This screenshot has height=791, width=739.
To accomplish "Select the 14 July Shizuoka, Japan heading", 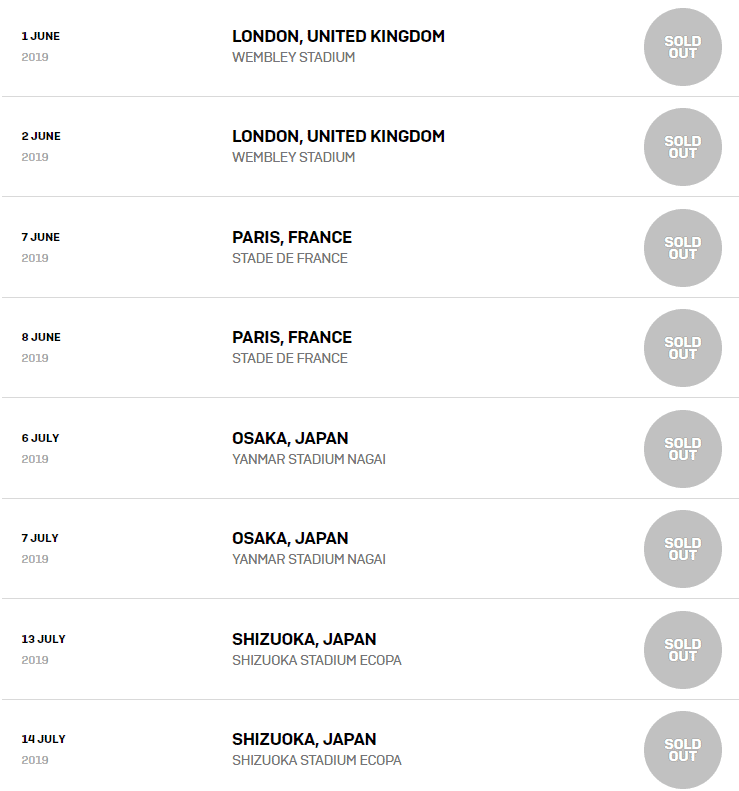I will tap(304, 739).
